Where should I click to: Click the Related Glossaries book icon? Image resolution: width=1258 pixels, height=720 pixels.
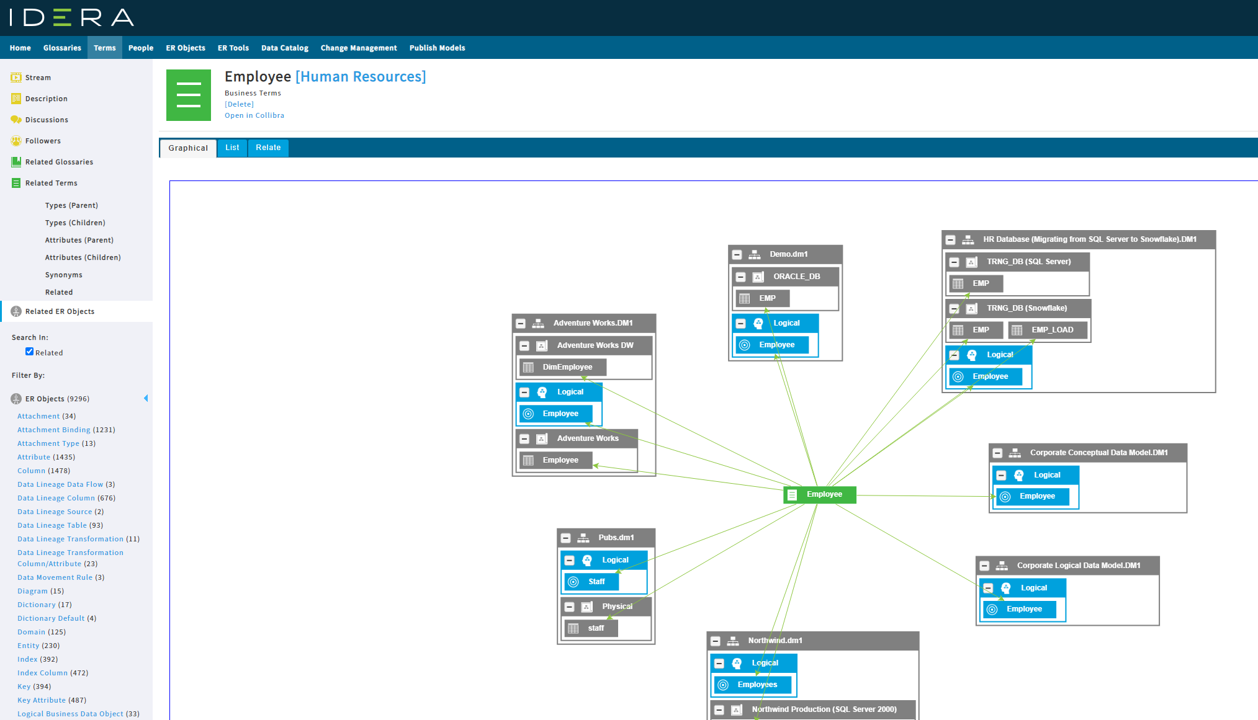coord(16,162)
